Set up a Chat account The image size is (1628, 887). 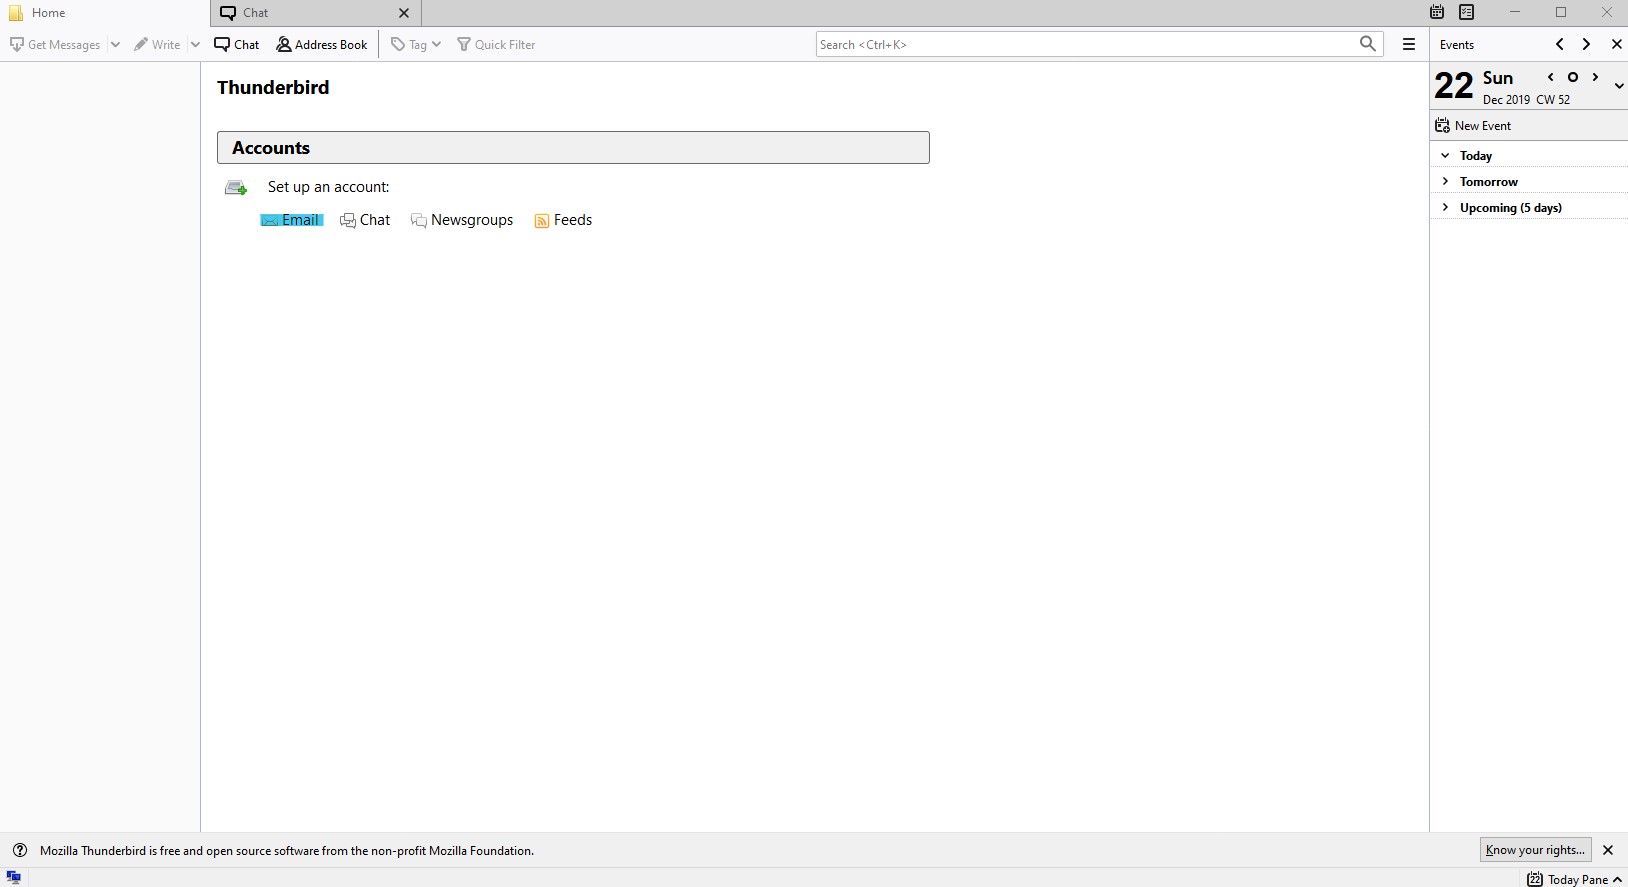365,220
